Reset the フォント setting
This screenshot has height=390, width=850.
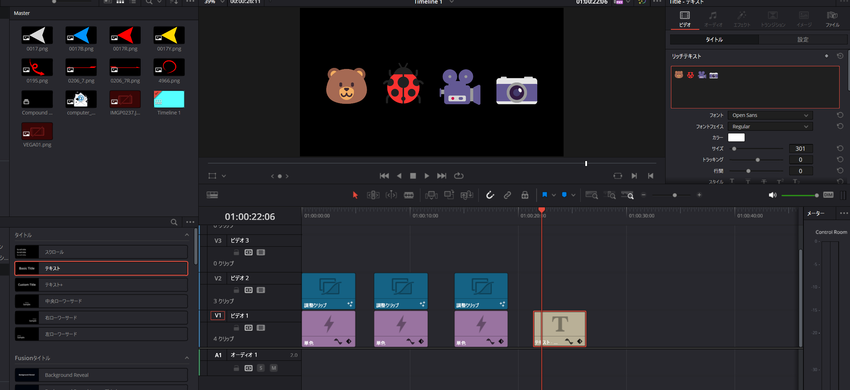(840, 116)
